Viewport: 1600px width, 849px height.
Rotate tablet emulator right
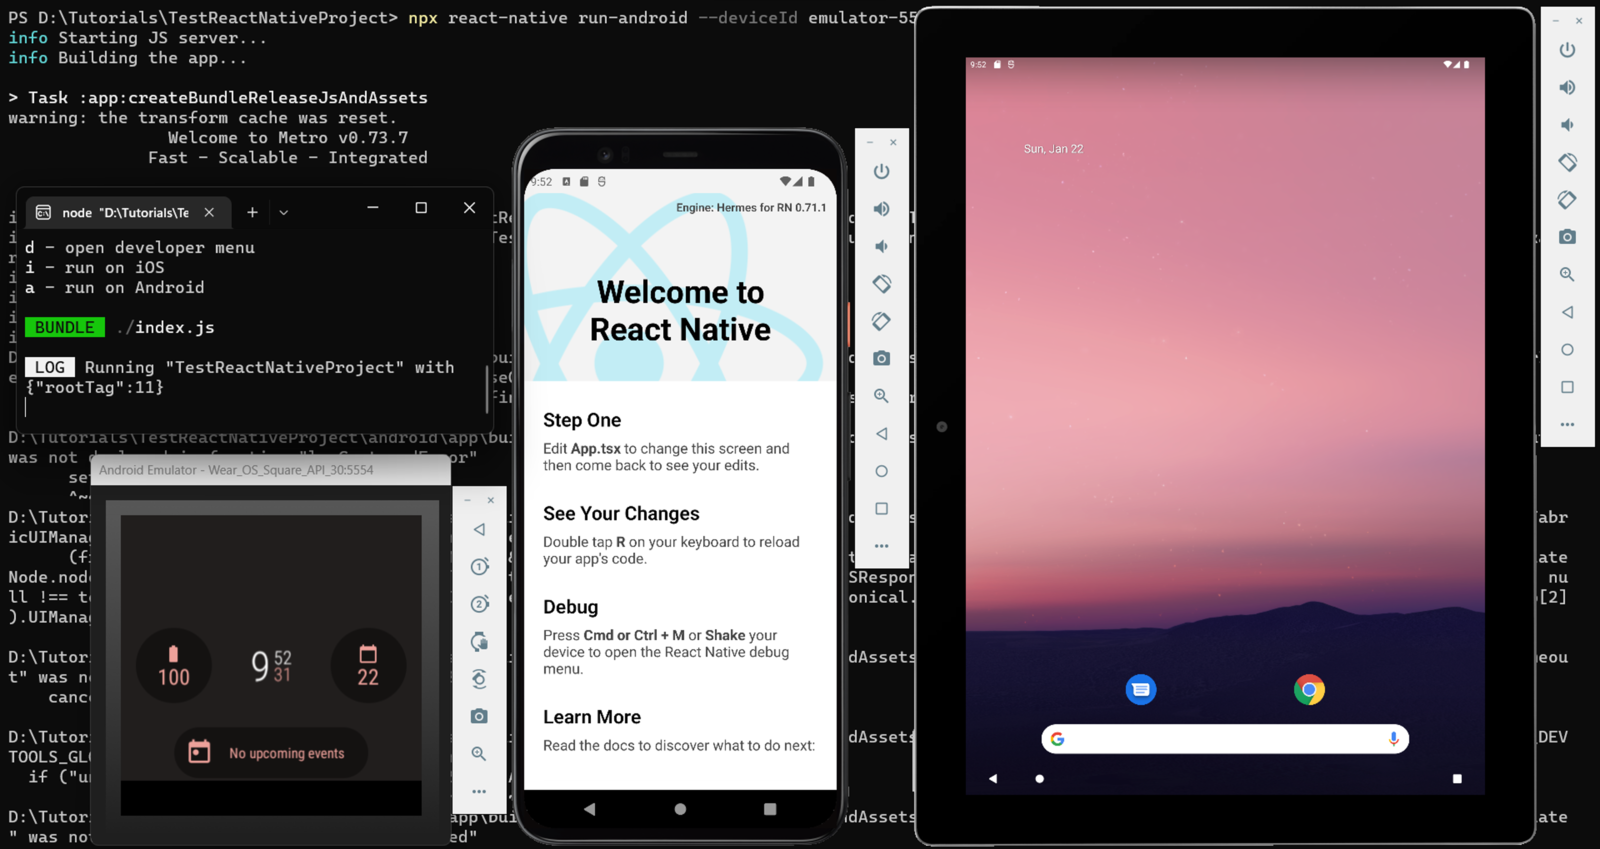pos(1567,200)
